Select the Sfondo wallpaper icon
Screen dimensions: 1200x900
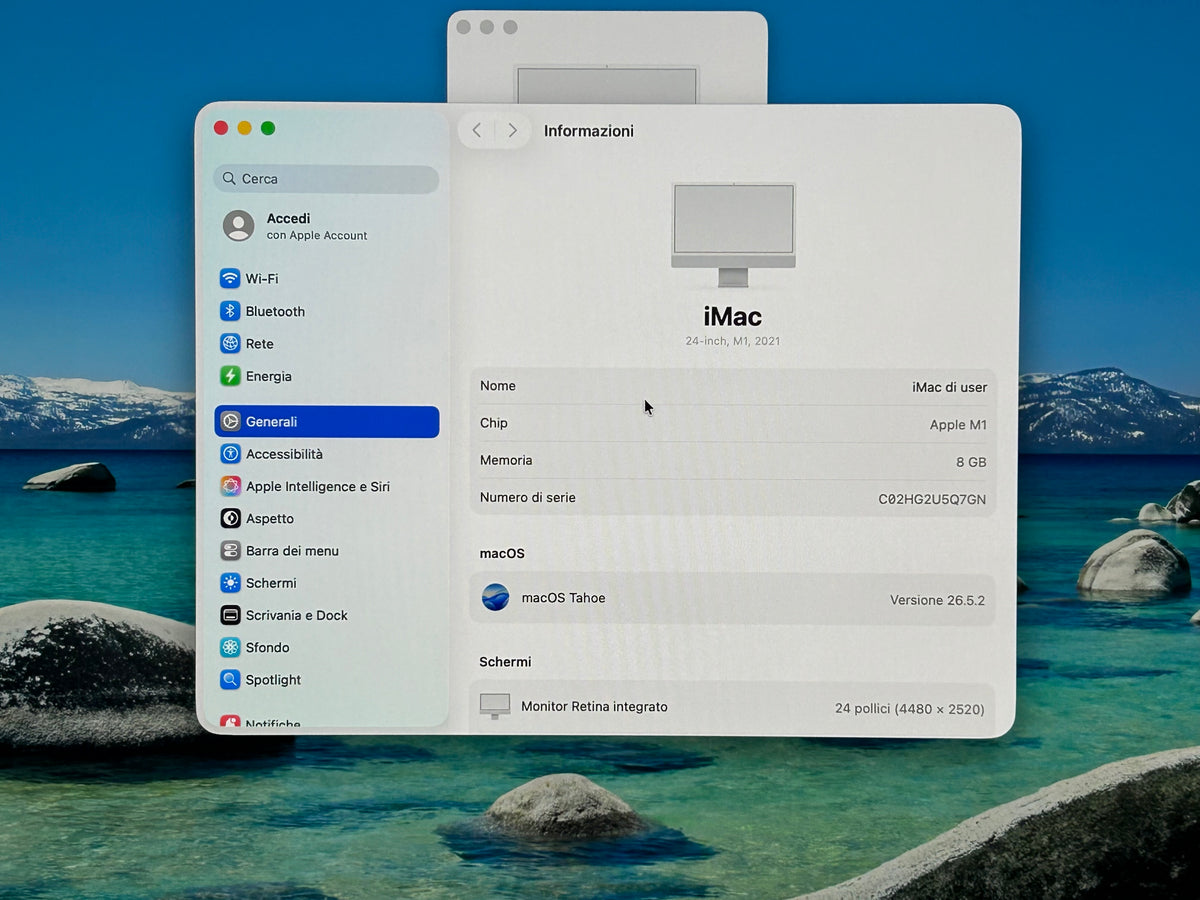click(230, 647)
